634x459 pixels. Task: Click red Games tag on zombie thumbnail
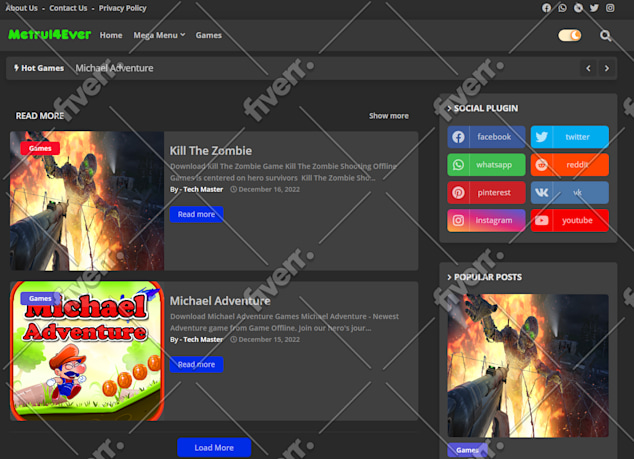[40, 148]
